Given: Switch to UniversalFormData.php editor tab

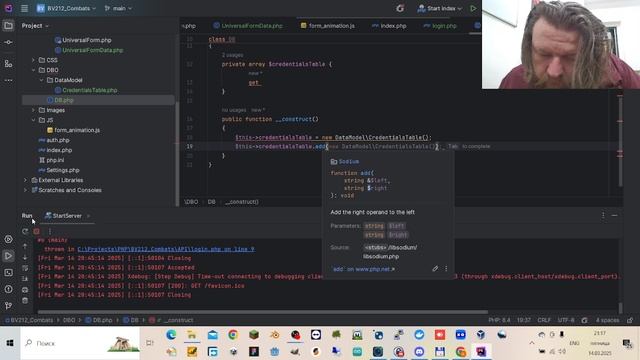Looking at the screenshot, I should 248,26.
